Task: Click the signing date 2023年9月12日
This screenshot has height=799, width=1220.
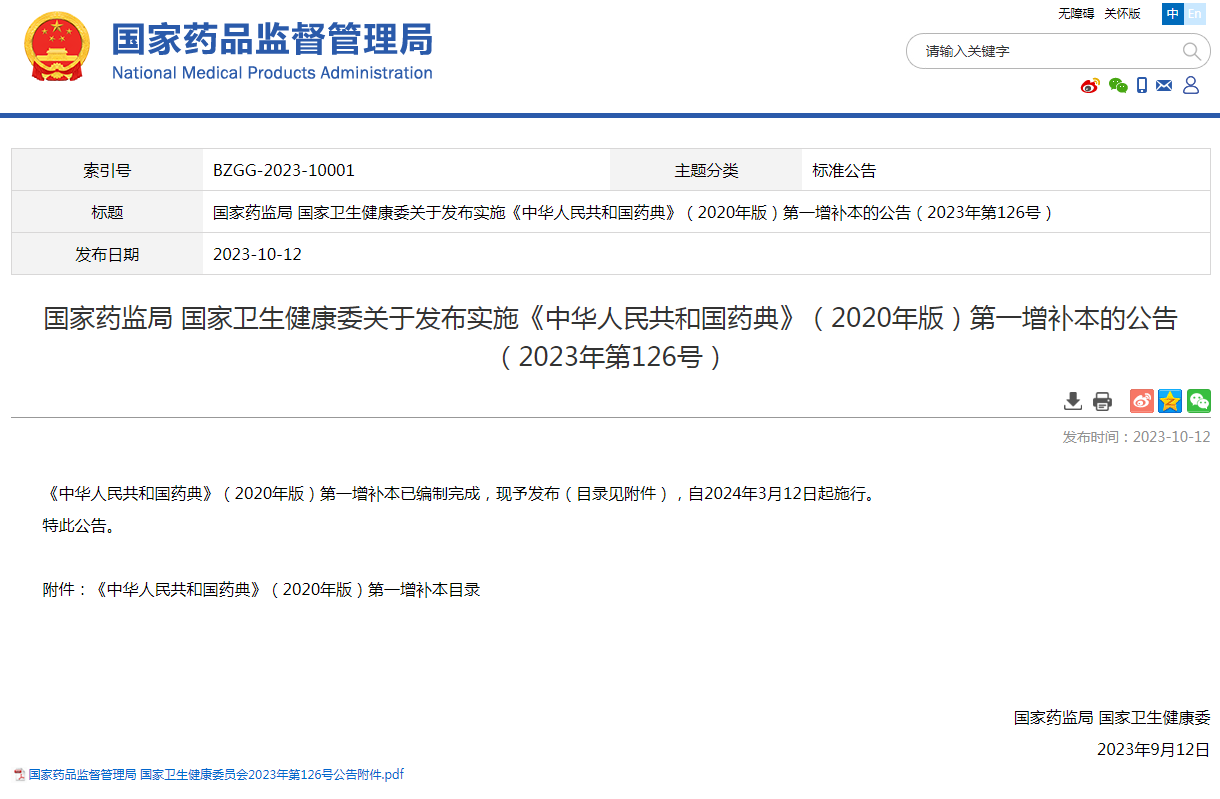Action: tap(1154, 750)
